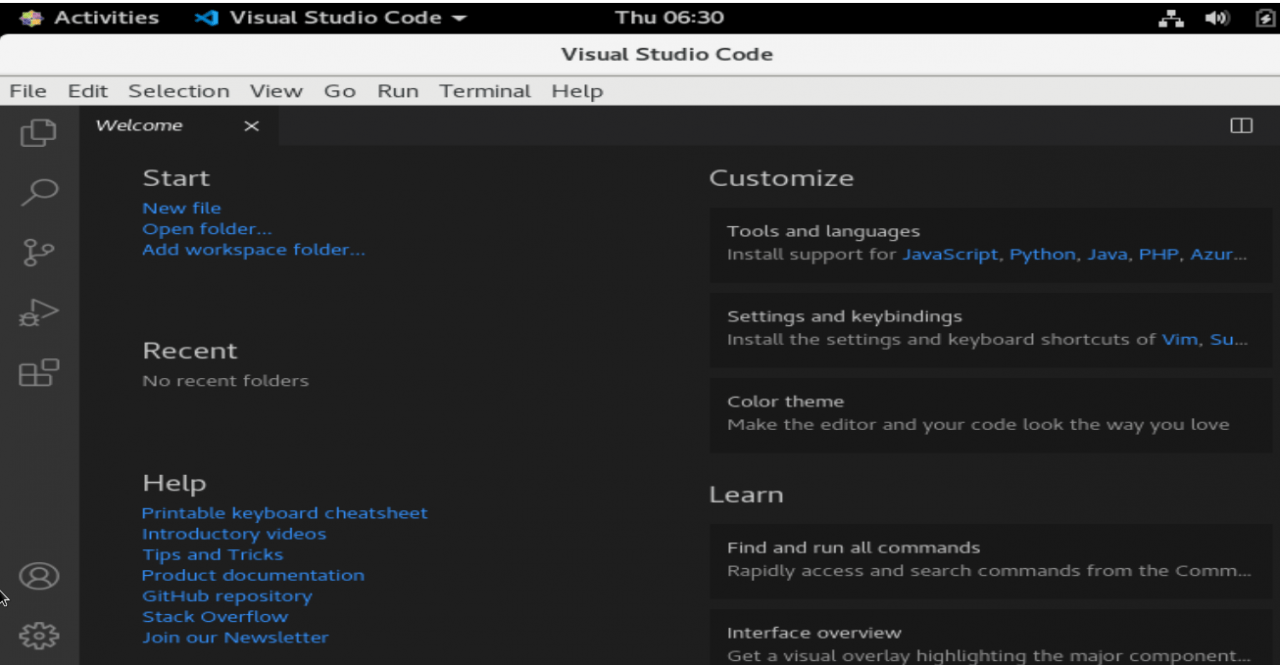The image size is (1280, 665).
Task: Install PHP support link
Action: pyautogui.click(x=1159, y=254)
